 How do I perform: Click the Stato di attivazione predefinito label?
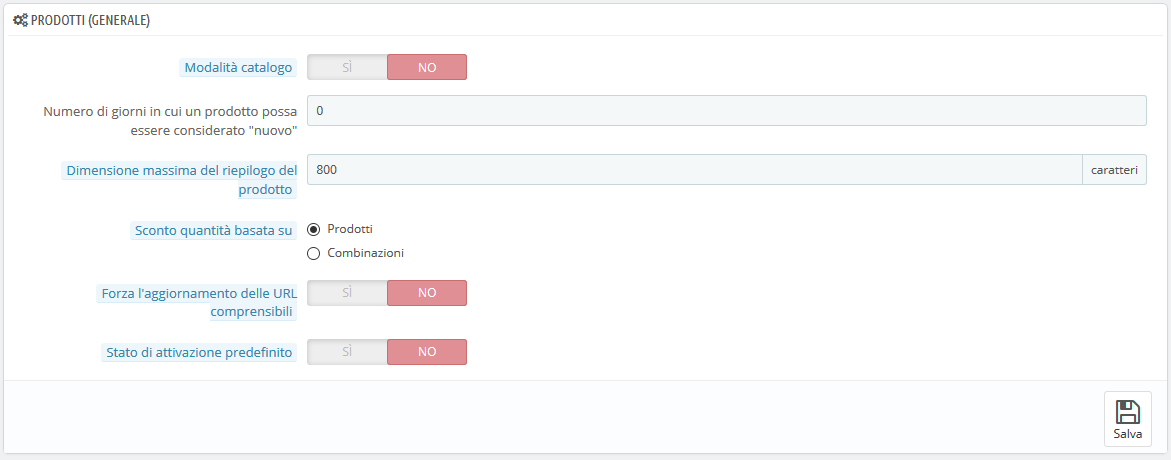(x=199, y=352)
